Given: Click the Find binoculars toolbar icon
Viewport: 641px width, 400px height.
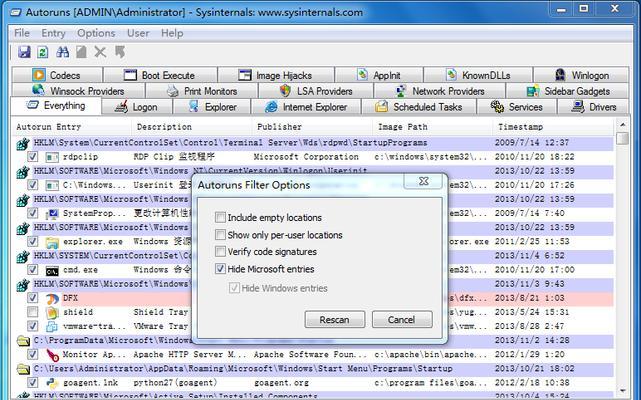Looking at the screenshot, I should 63,52.
